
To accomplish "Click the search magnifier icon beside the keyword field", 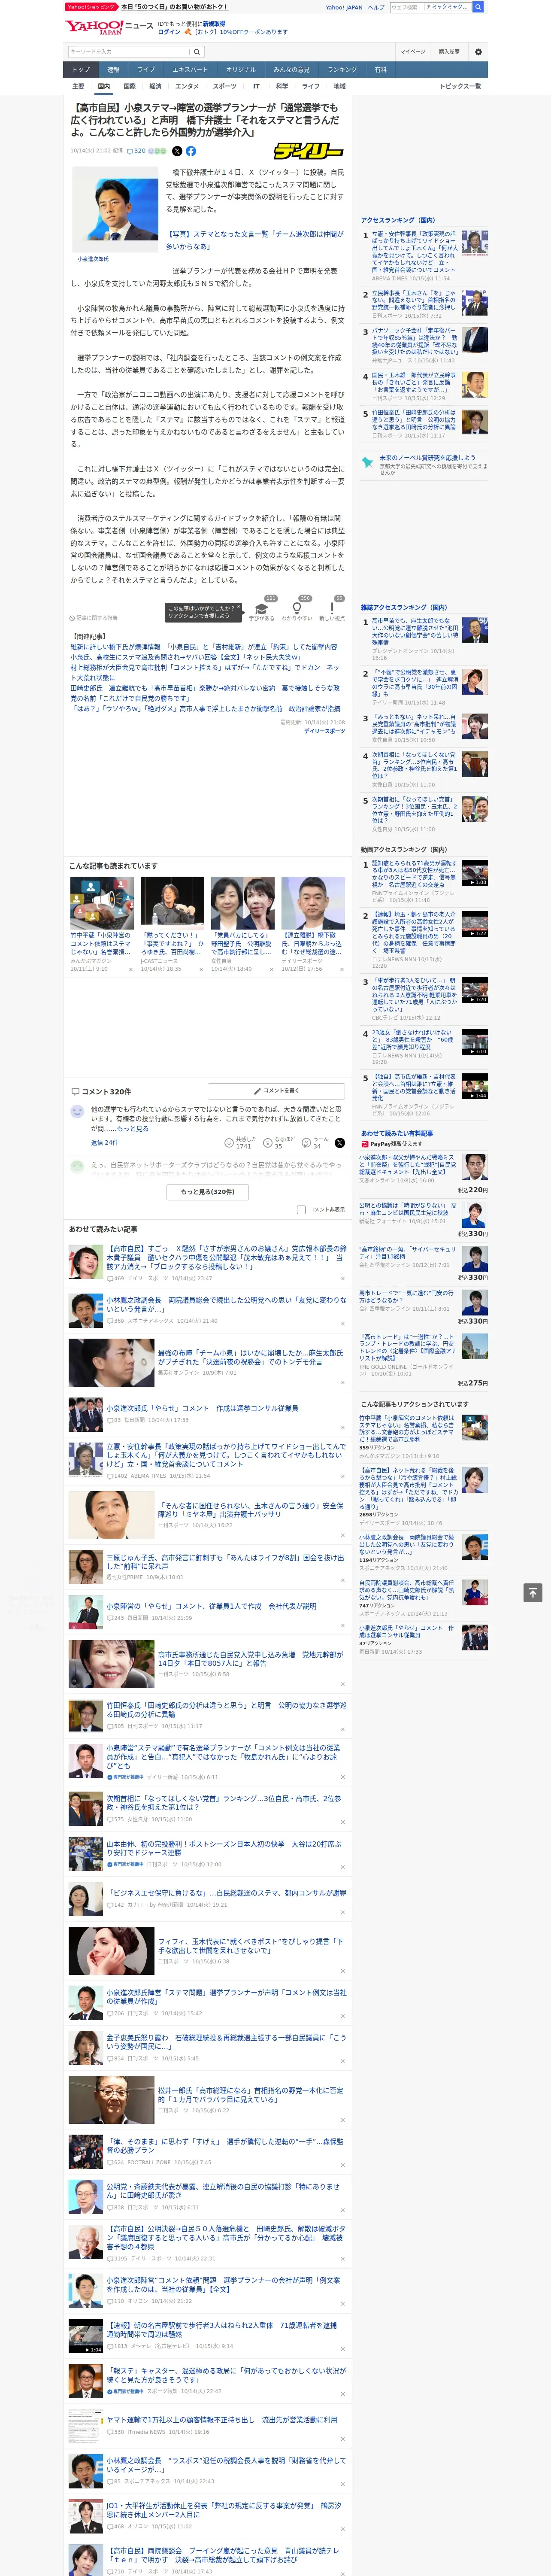I will tap(196, 51).
